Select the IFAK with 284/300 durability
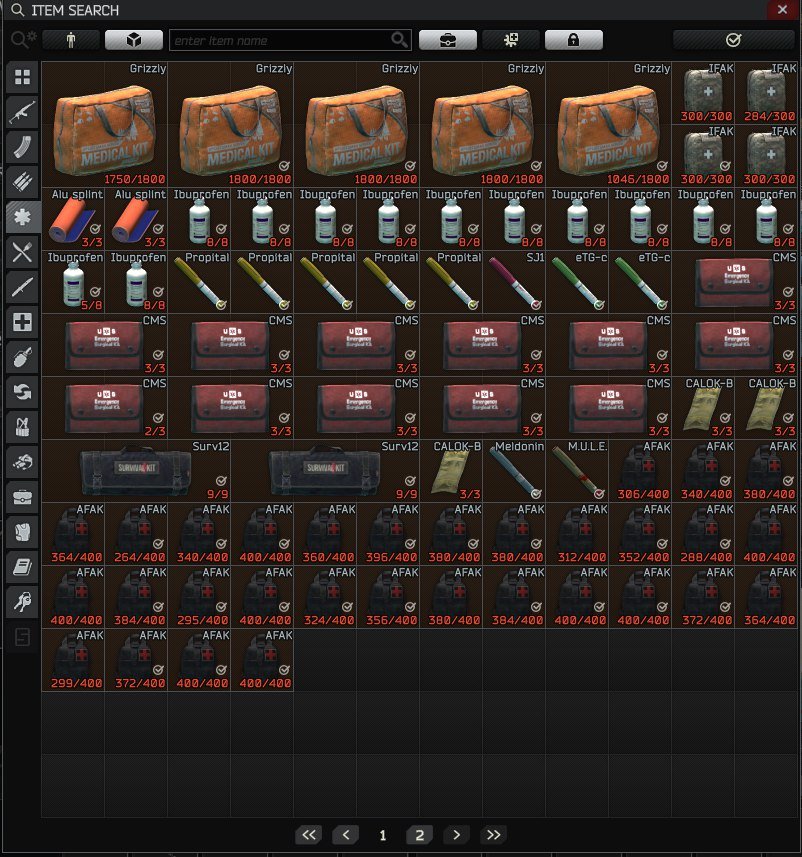This screenshot has width=802, height=857. point(766,92)
